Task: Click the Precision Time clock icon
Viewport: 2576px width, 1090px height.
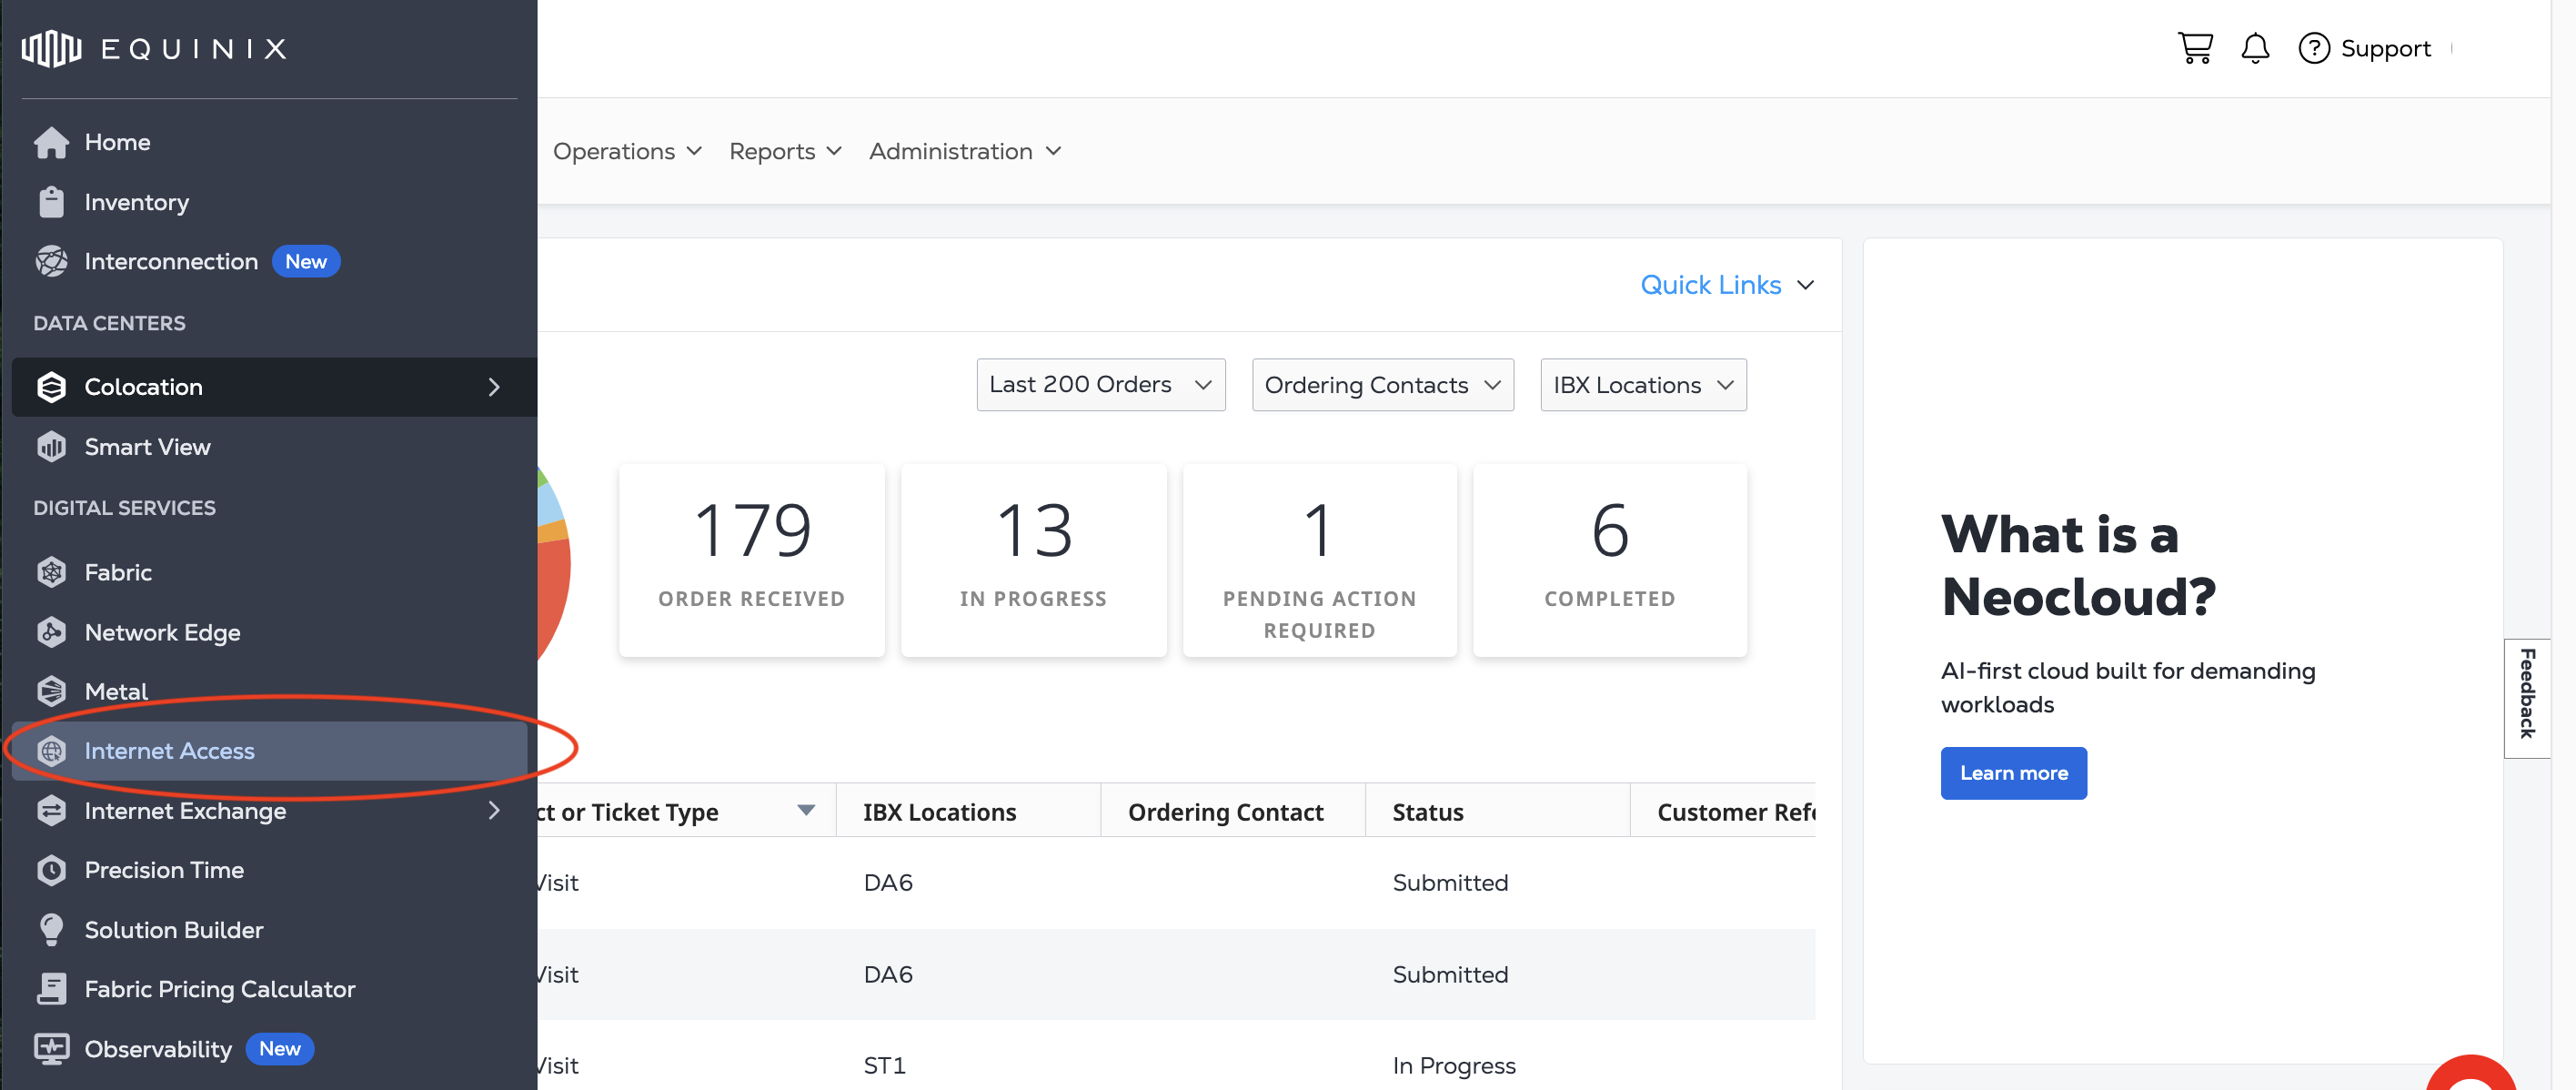Action: coord(51,870)
